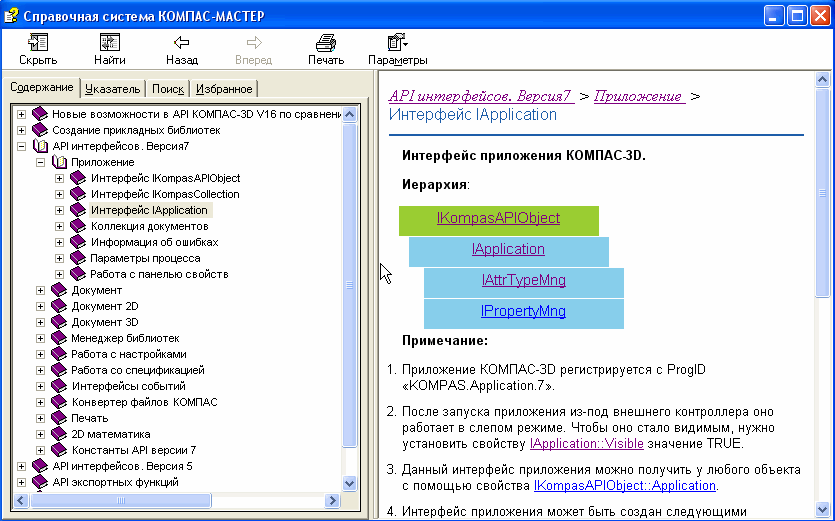Open the IApplication::Visible link

pyautogui.click(x=587, y=443)
